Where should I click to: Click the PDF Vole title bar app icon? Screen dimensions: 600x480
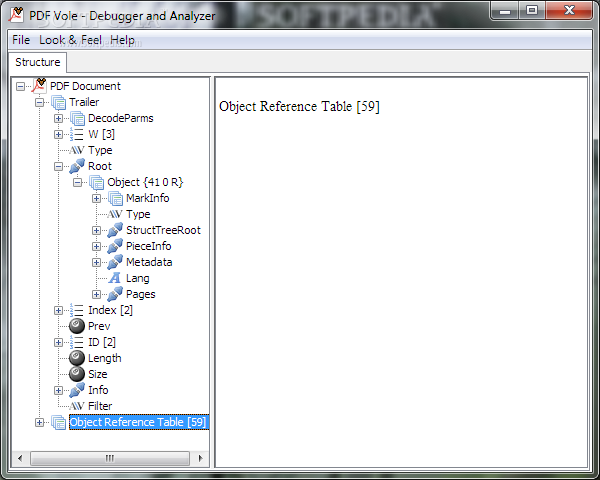coord(16,15)
